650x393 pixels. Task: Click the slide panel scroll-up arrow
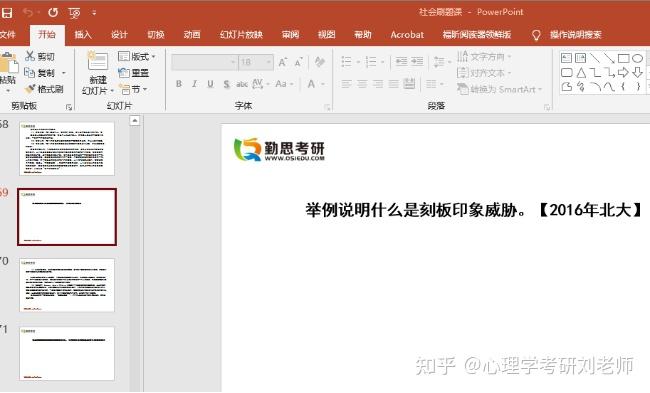pos(135,121)
